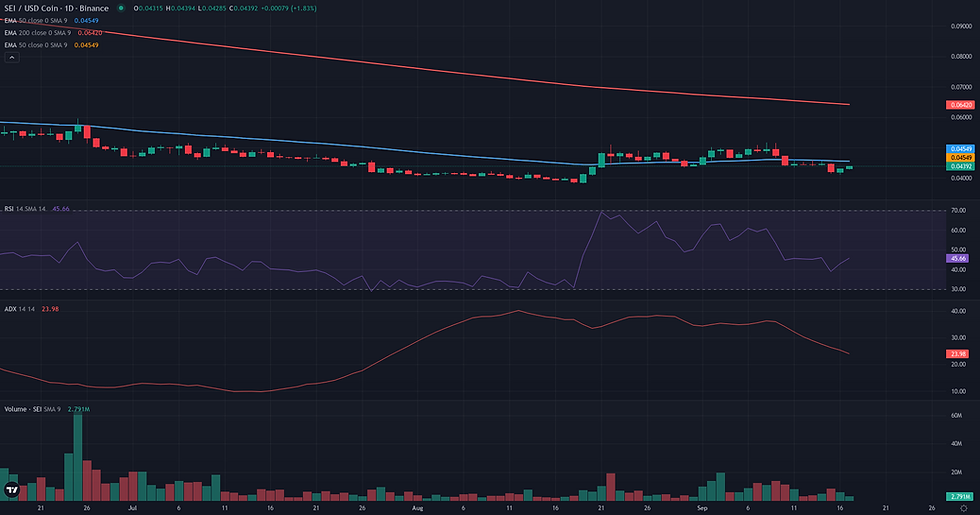
Task: Open the TradingView logo in the corner
Action: [11, 490]
